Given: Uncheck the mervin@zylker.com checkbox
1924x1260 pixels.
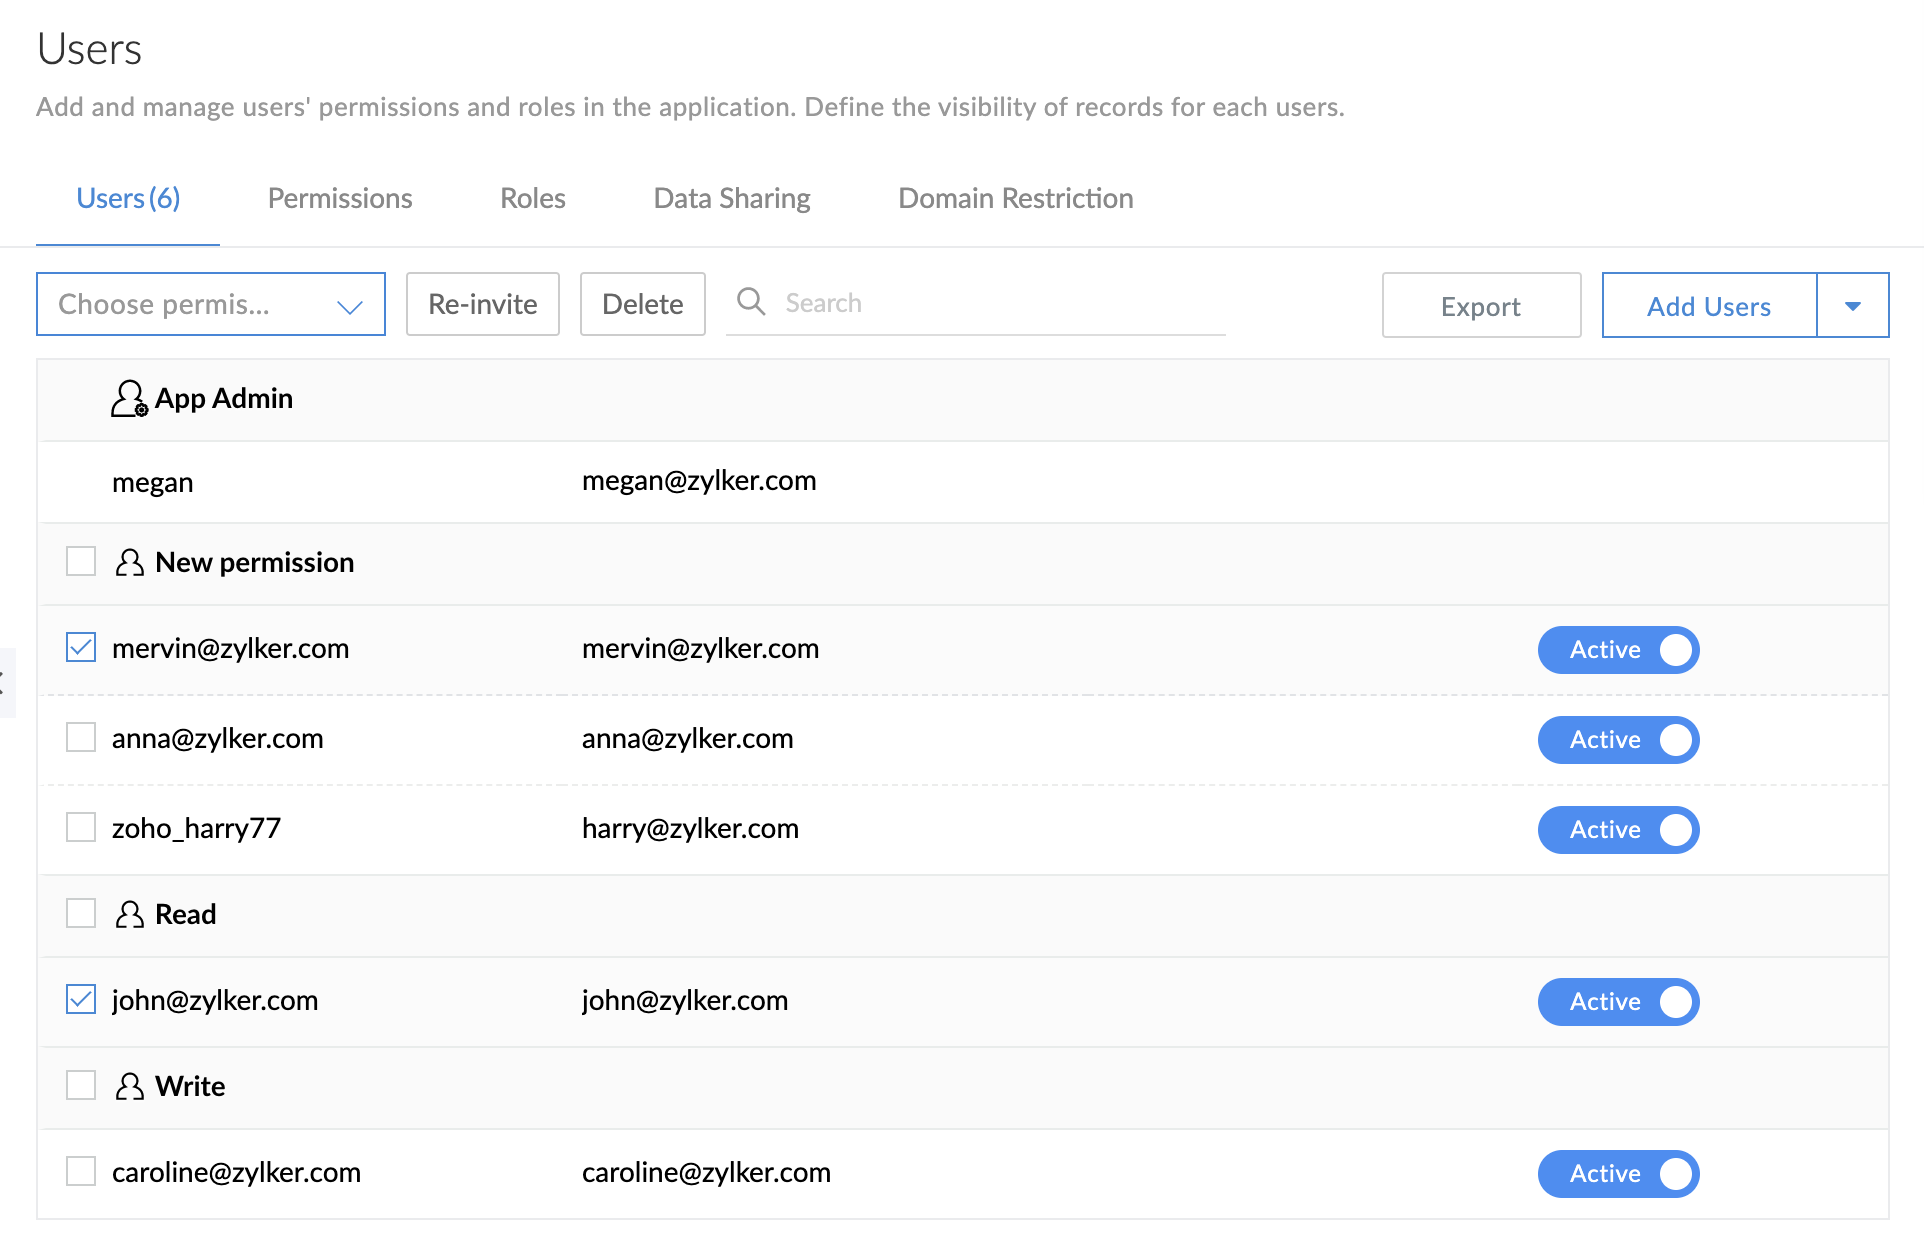Looking at the screenshot, I should [x=81, y=648].
